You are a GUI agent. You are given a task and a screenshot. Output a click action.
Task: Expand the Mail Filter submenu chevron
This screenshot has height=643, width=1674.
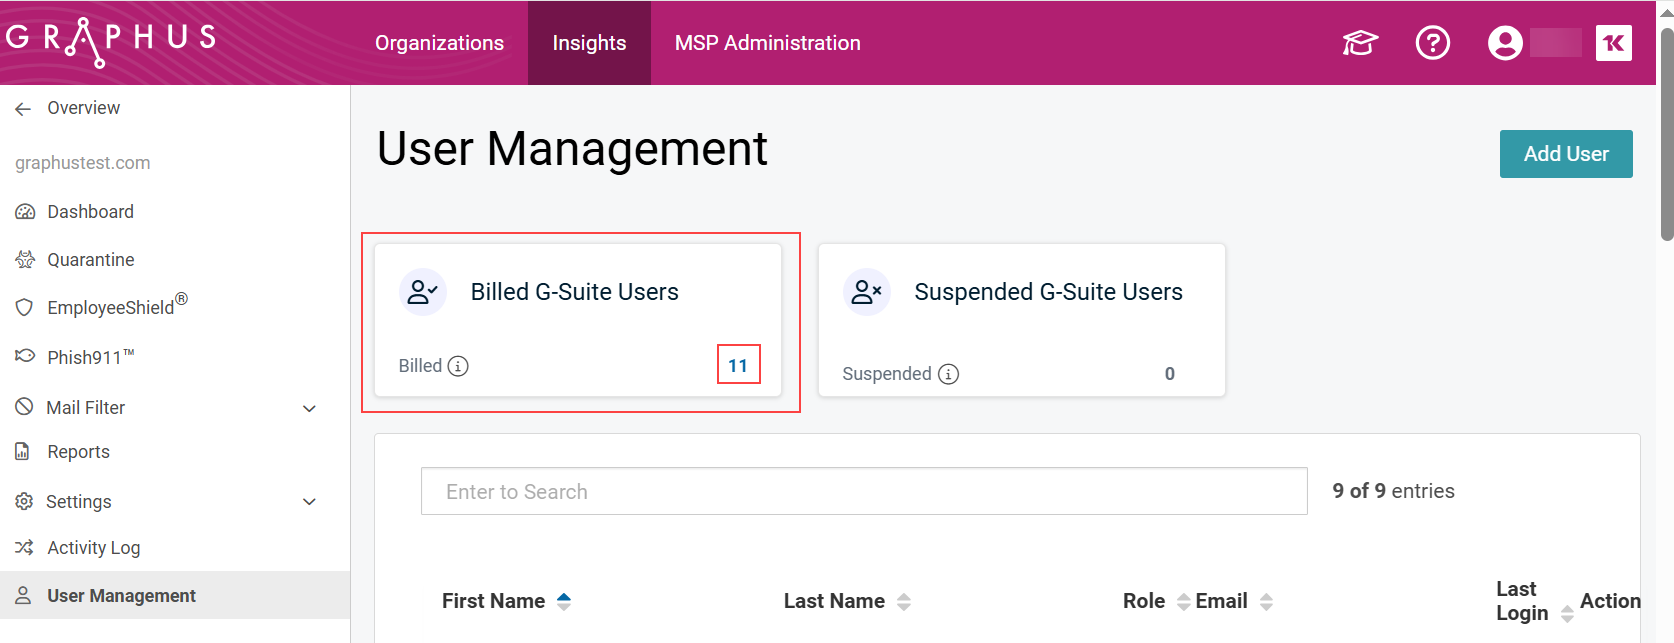point(310,408)
